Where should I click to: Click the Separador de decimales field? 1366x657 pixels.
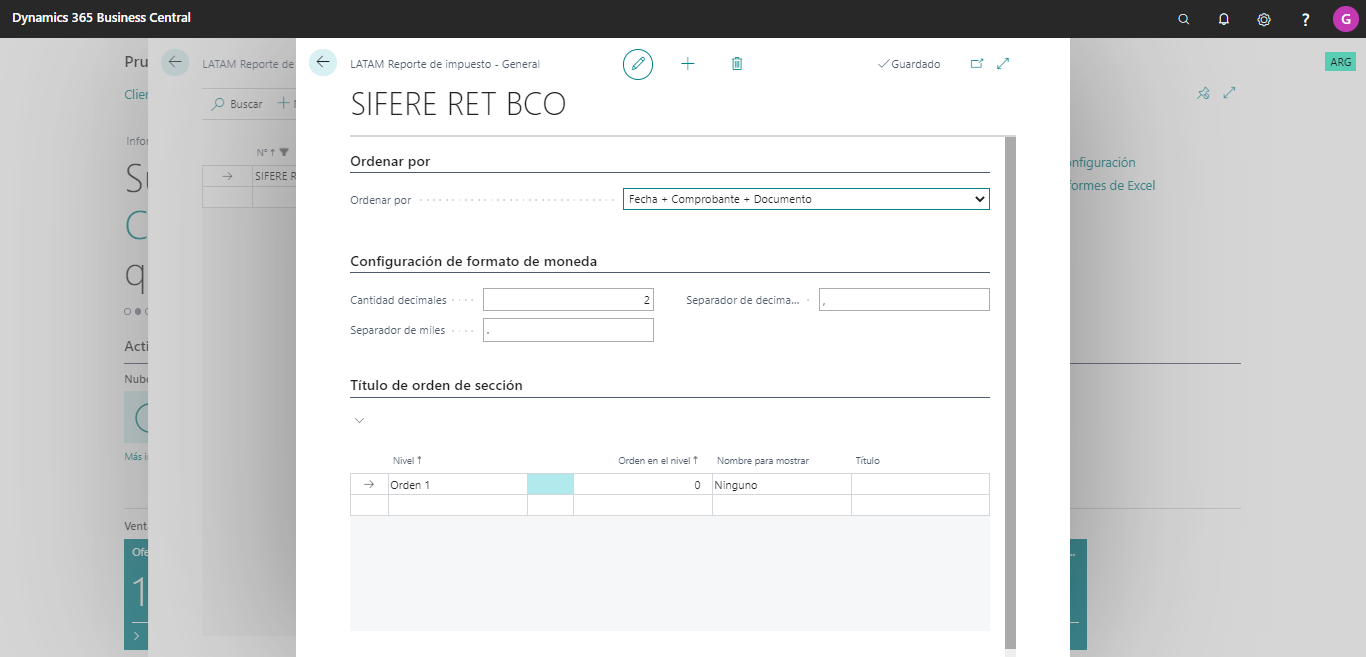(x=904, y=300)
